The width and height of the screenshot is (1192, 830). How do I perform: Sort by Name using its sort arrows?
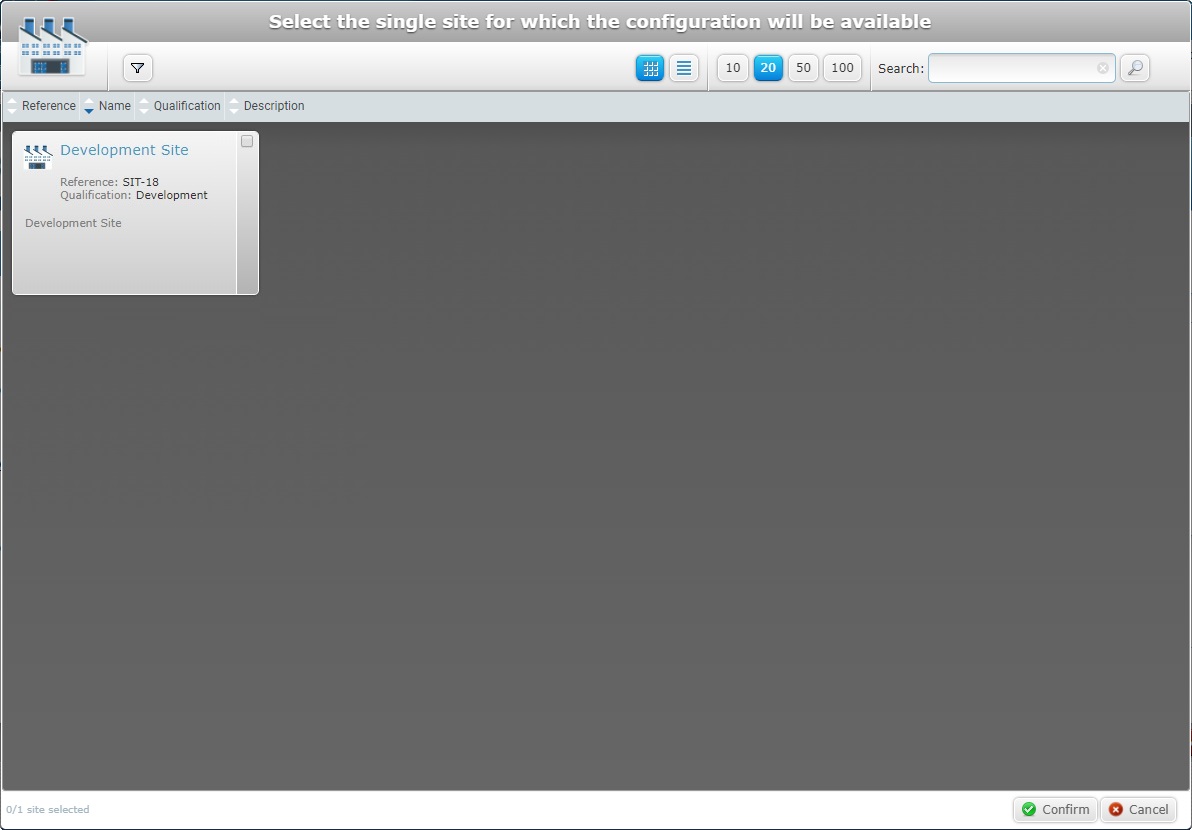pyautogui.click(x=89, y=105)
